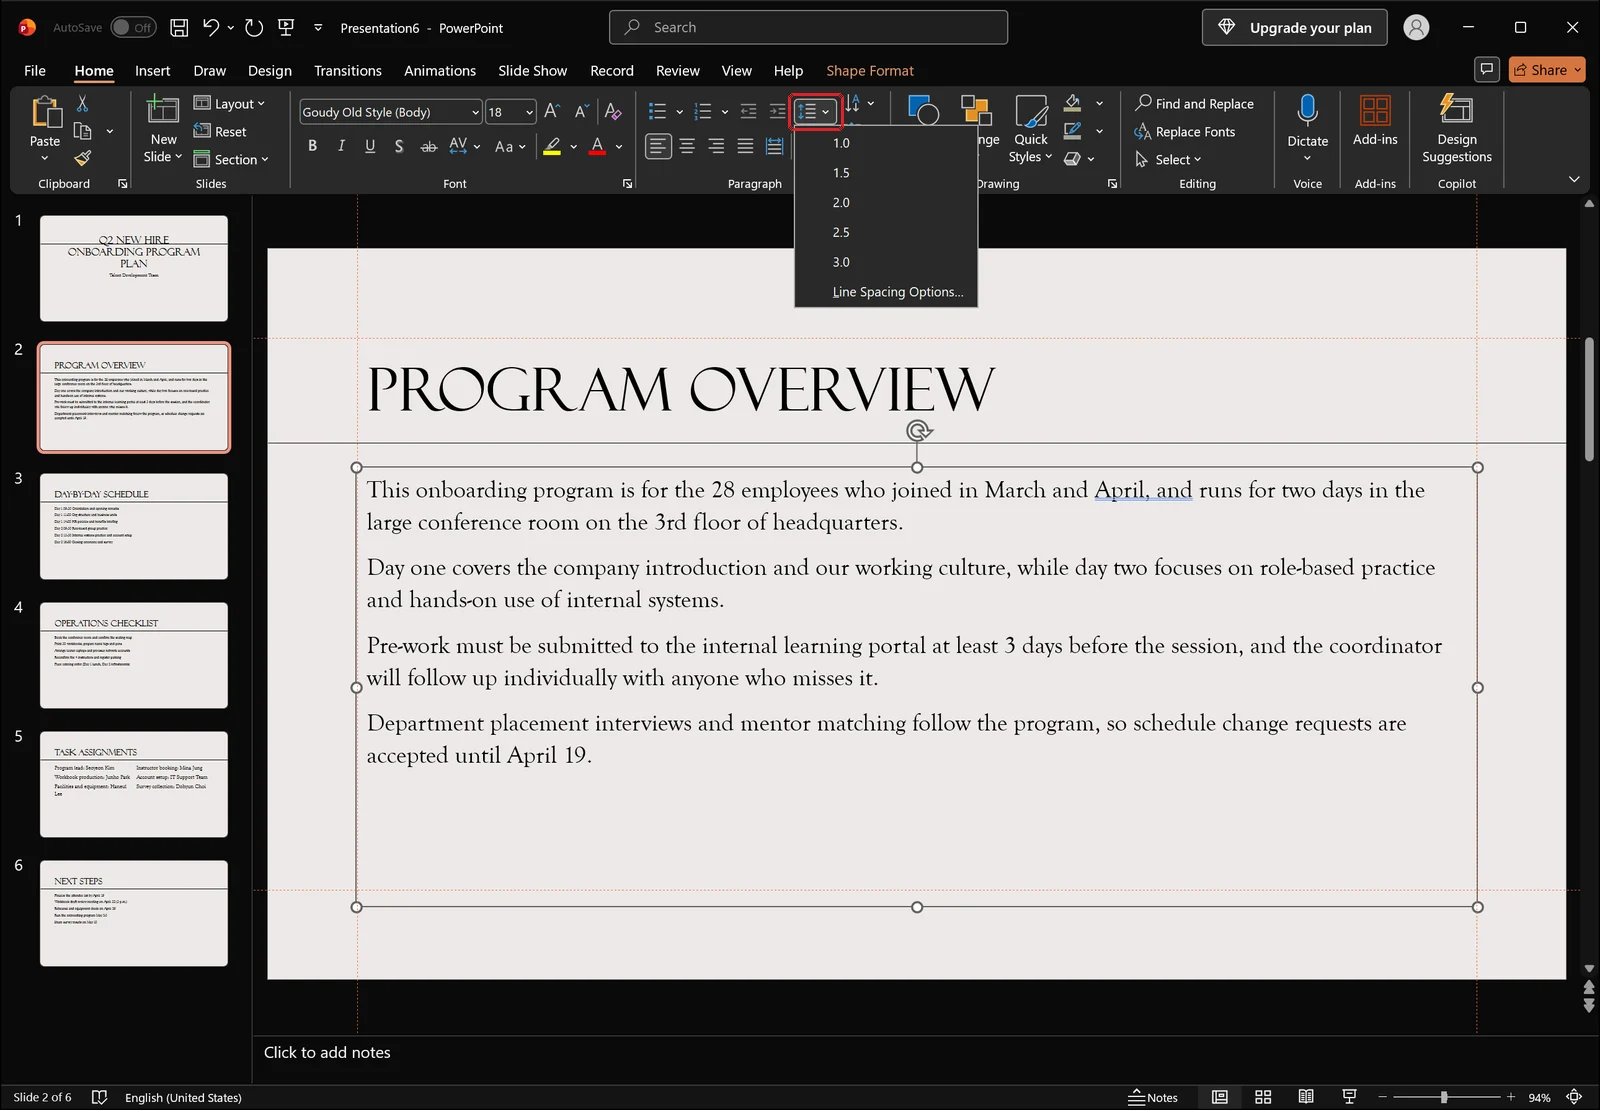Choose 2.0 line spacing
The height and width of the screenshot is (1110, 1600).
(886, 202)
